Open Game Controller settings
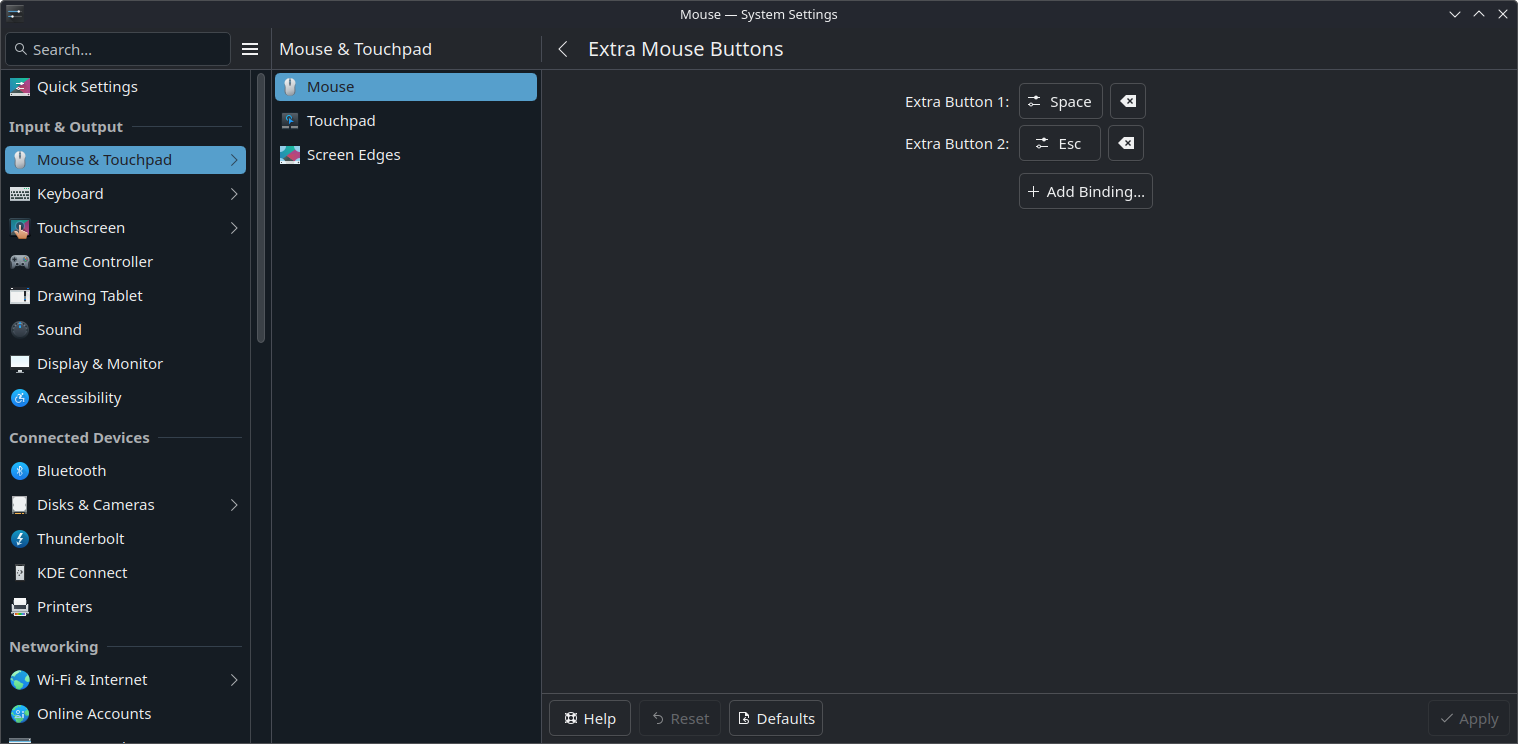 (x=125, y=262)
